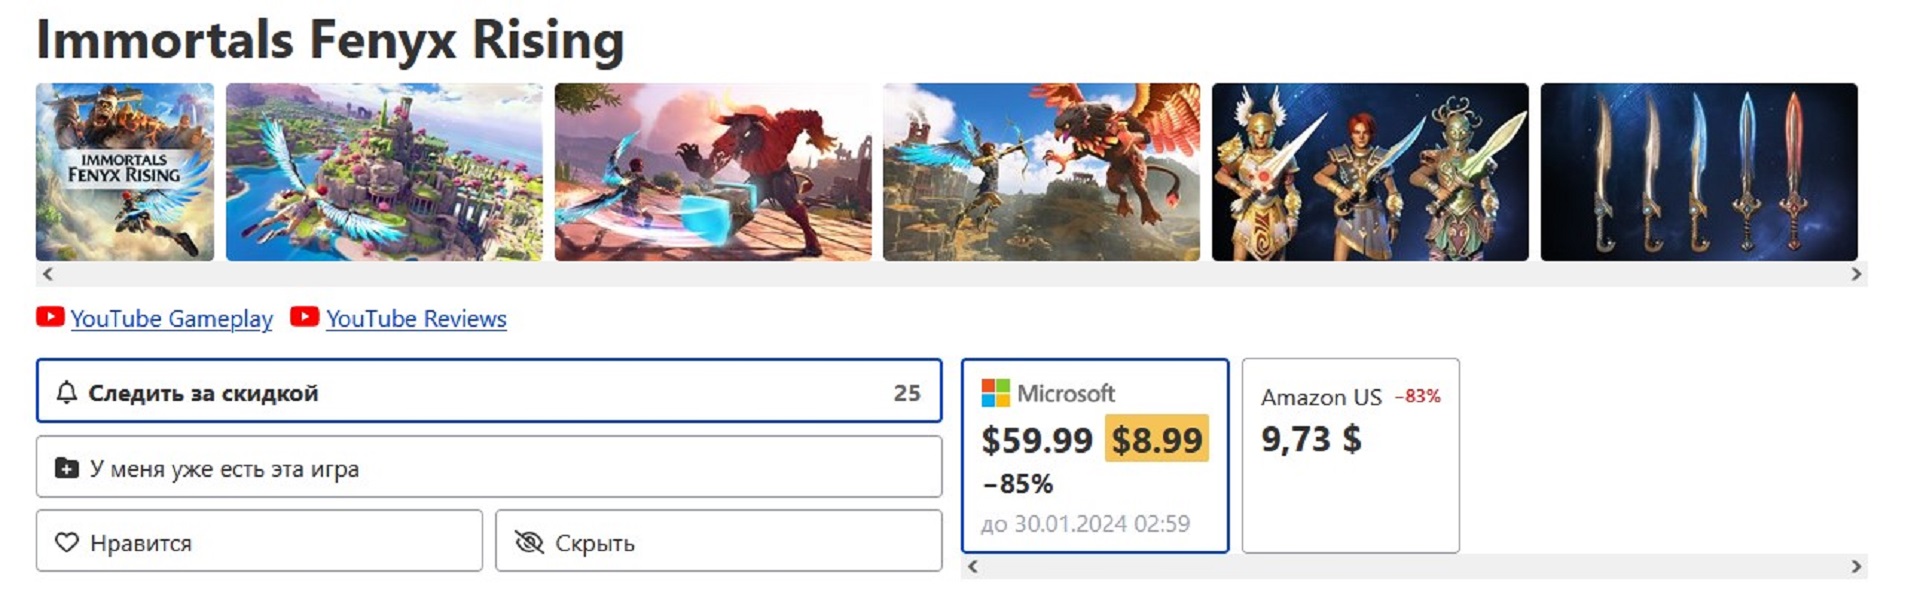The width and height of the screenshot is (1920, 600).
Task: Open the griffin battle screenshot thumbnail
Action: click(1041, 172)
